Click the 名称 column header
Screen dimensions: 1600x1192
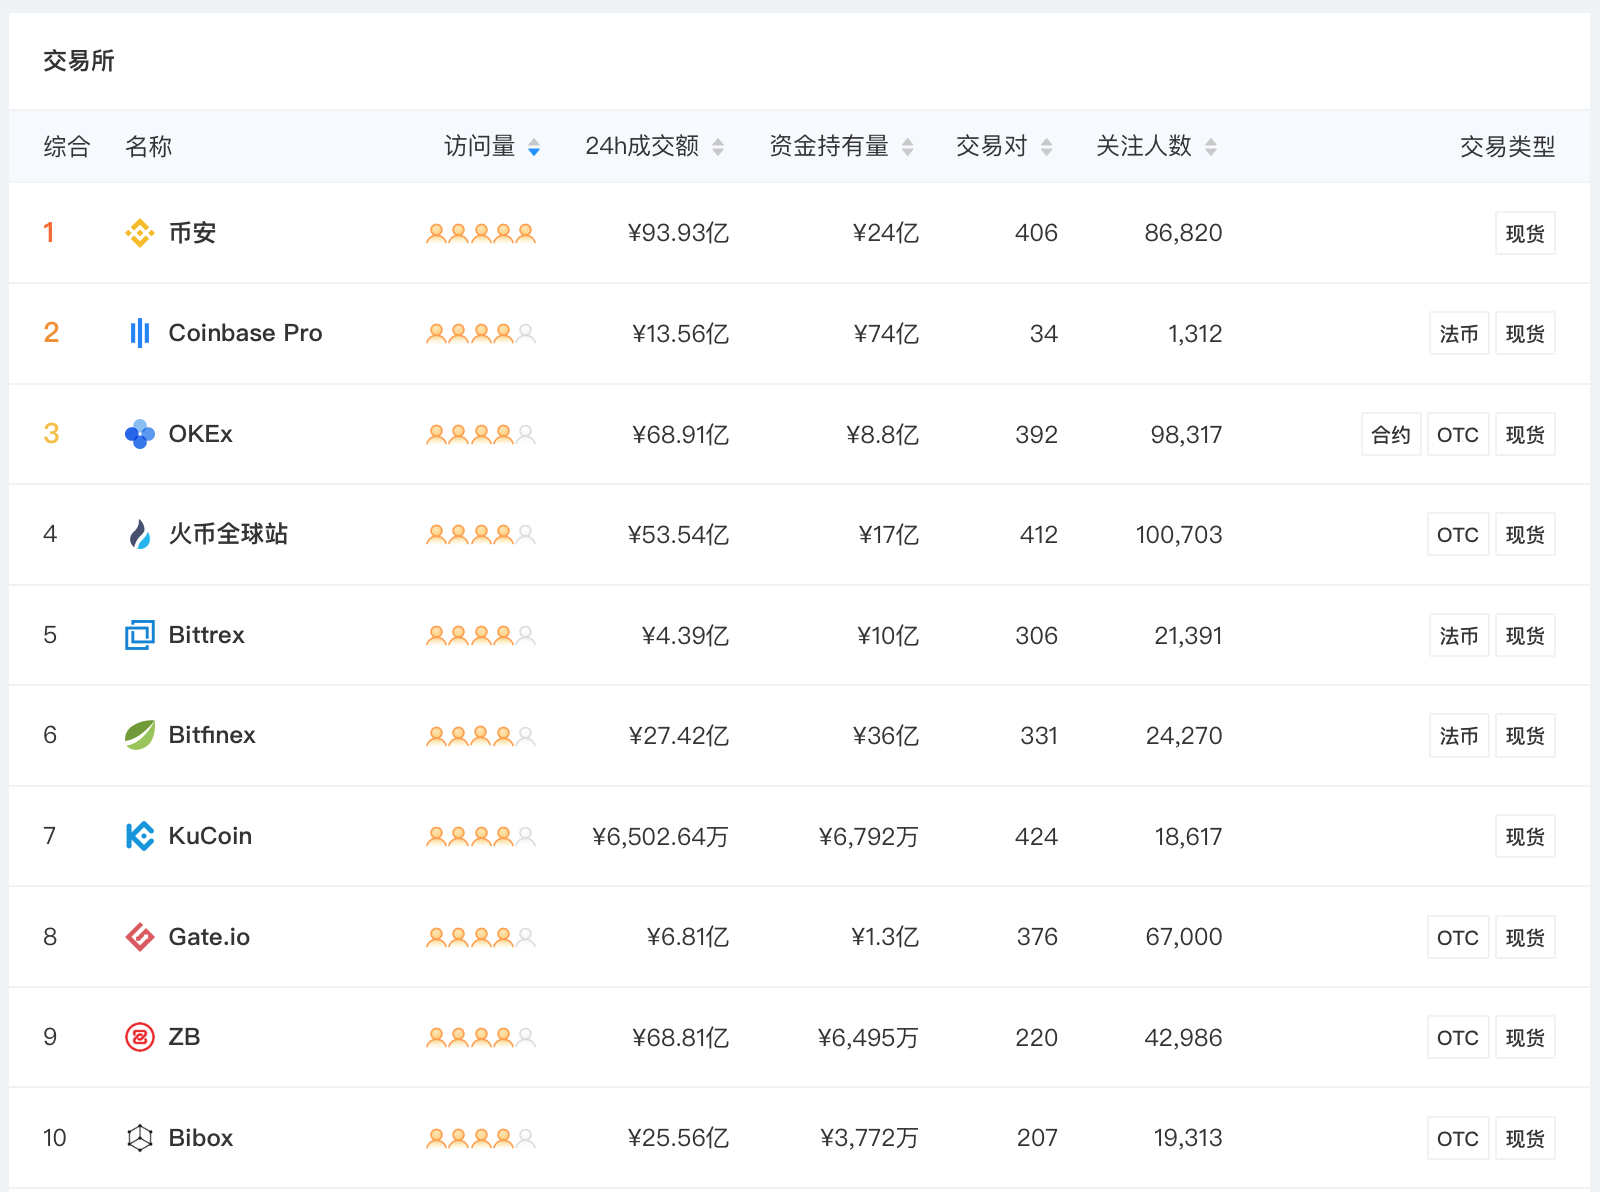pos(148,147)
